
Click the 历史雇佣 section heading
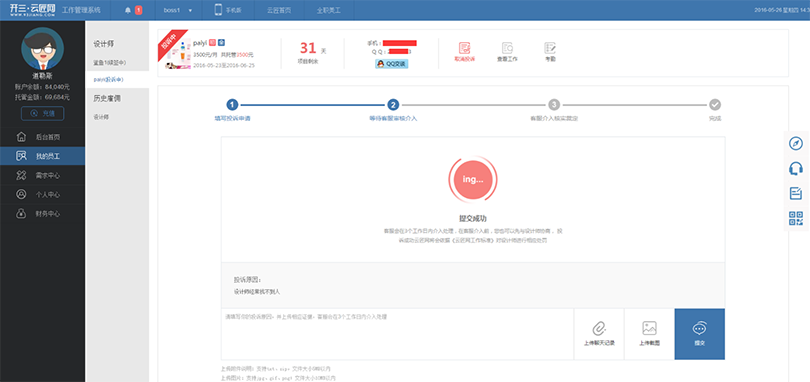point(106,98)
